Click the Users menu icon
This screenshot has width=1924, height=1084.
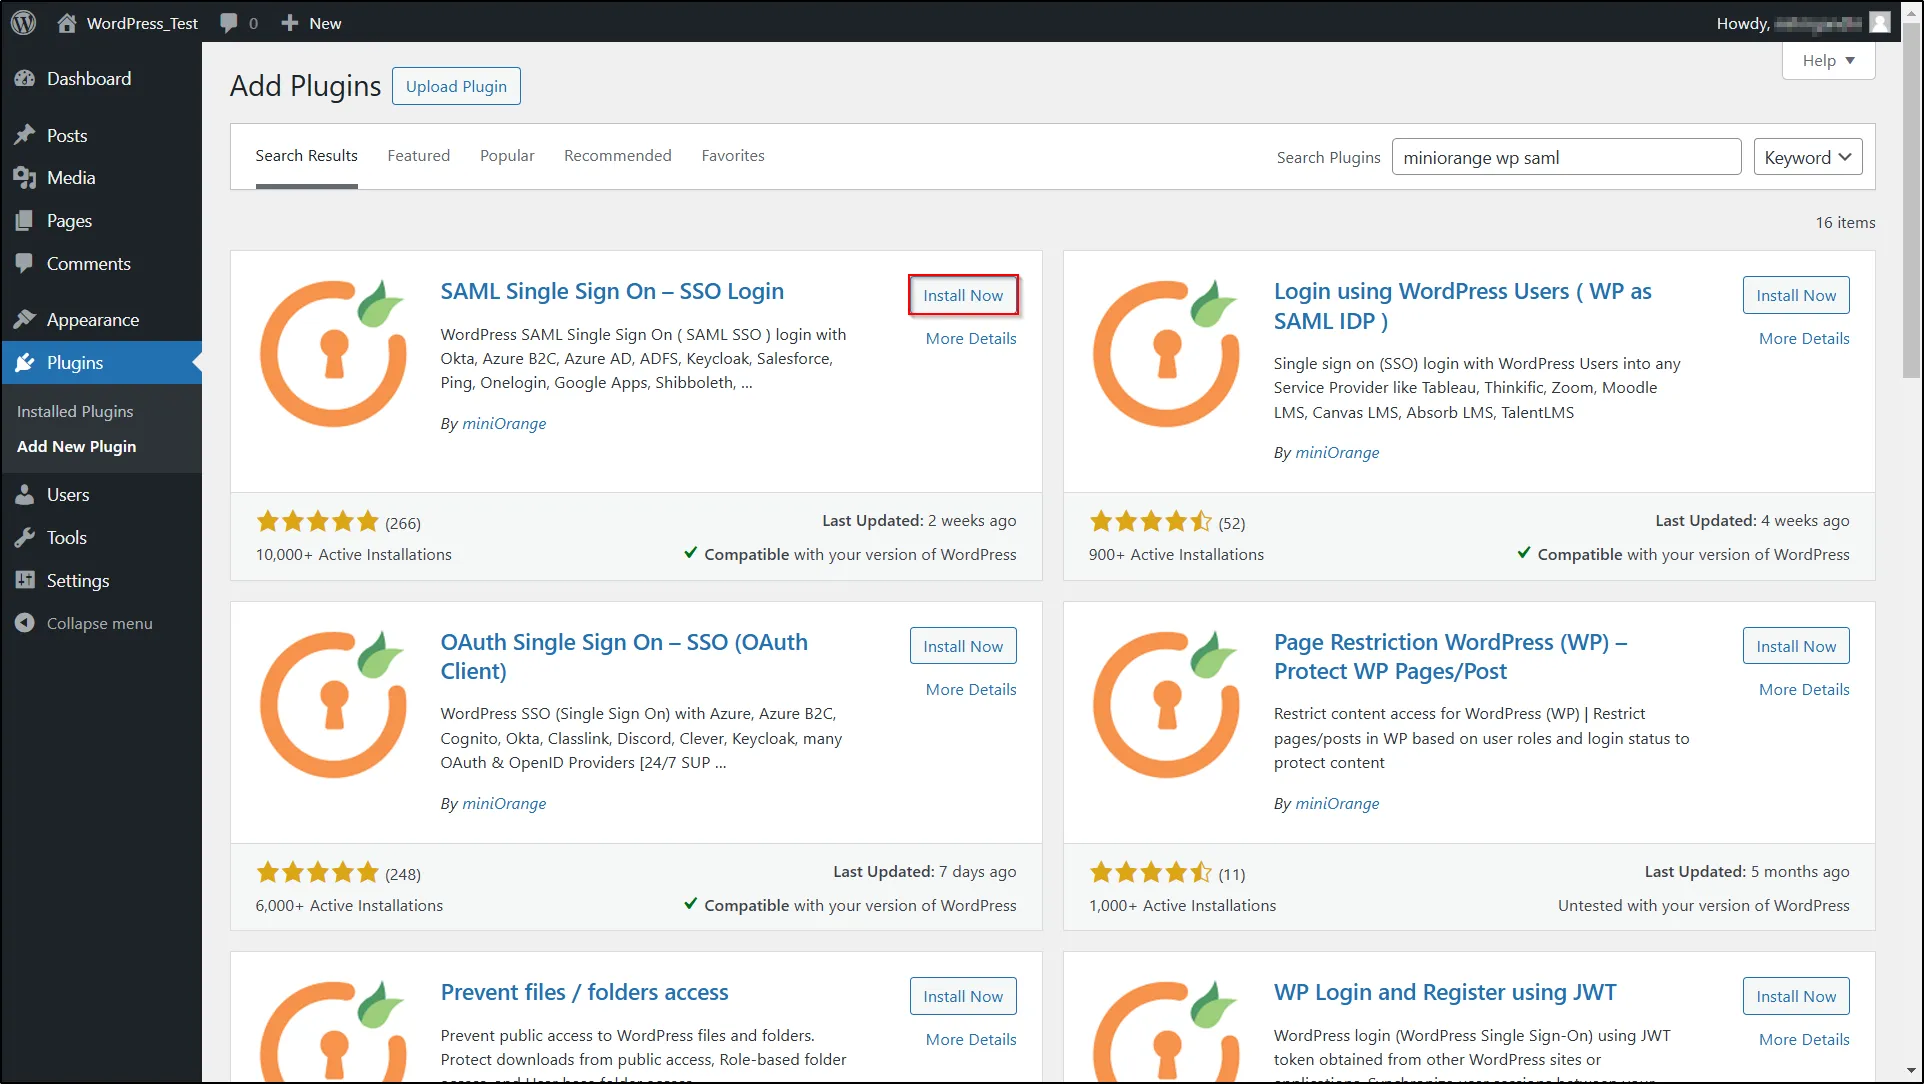[x=26, y=494]
